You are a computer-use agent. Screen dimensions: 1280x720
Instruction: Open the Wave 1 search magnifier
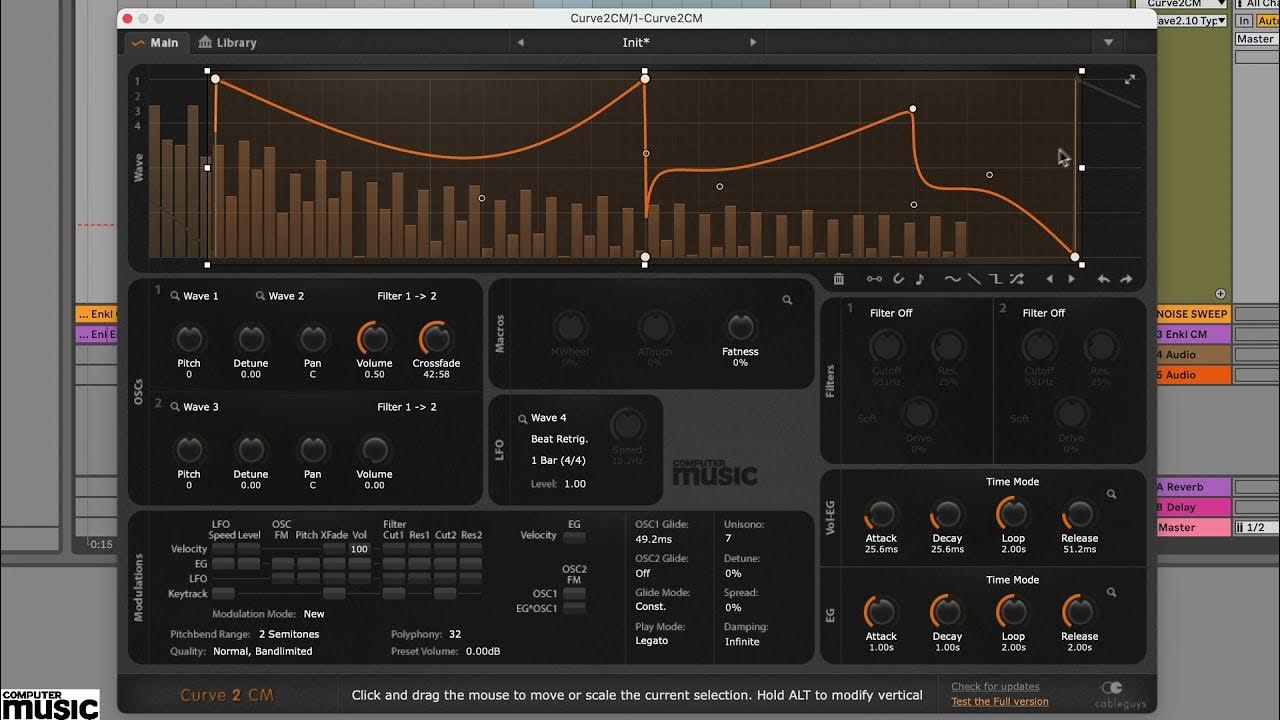point(174,296)
